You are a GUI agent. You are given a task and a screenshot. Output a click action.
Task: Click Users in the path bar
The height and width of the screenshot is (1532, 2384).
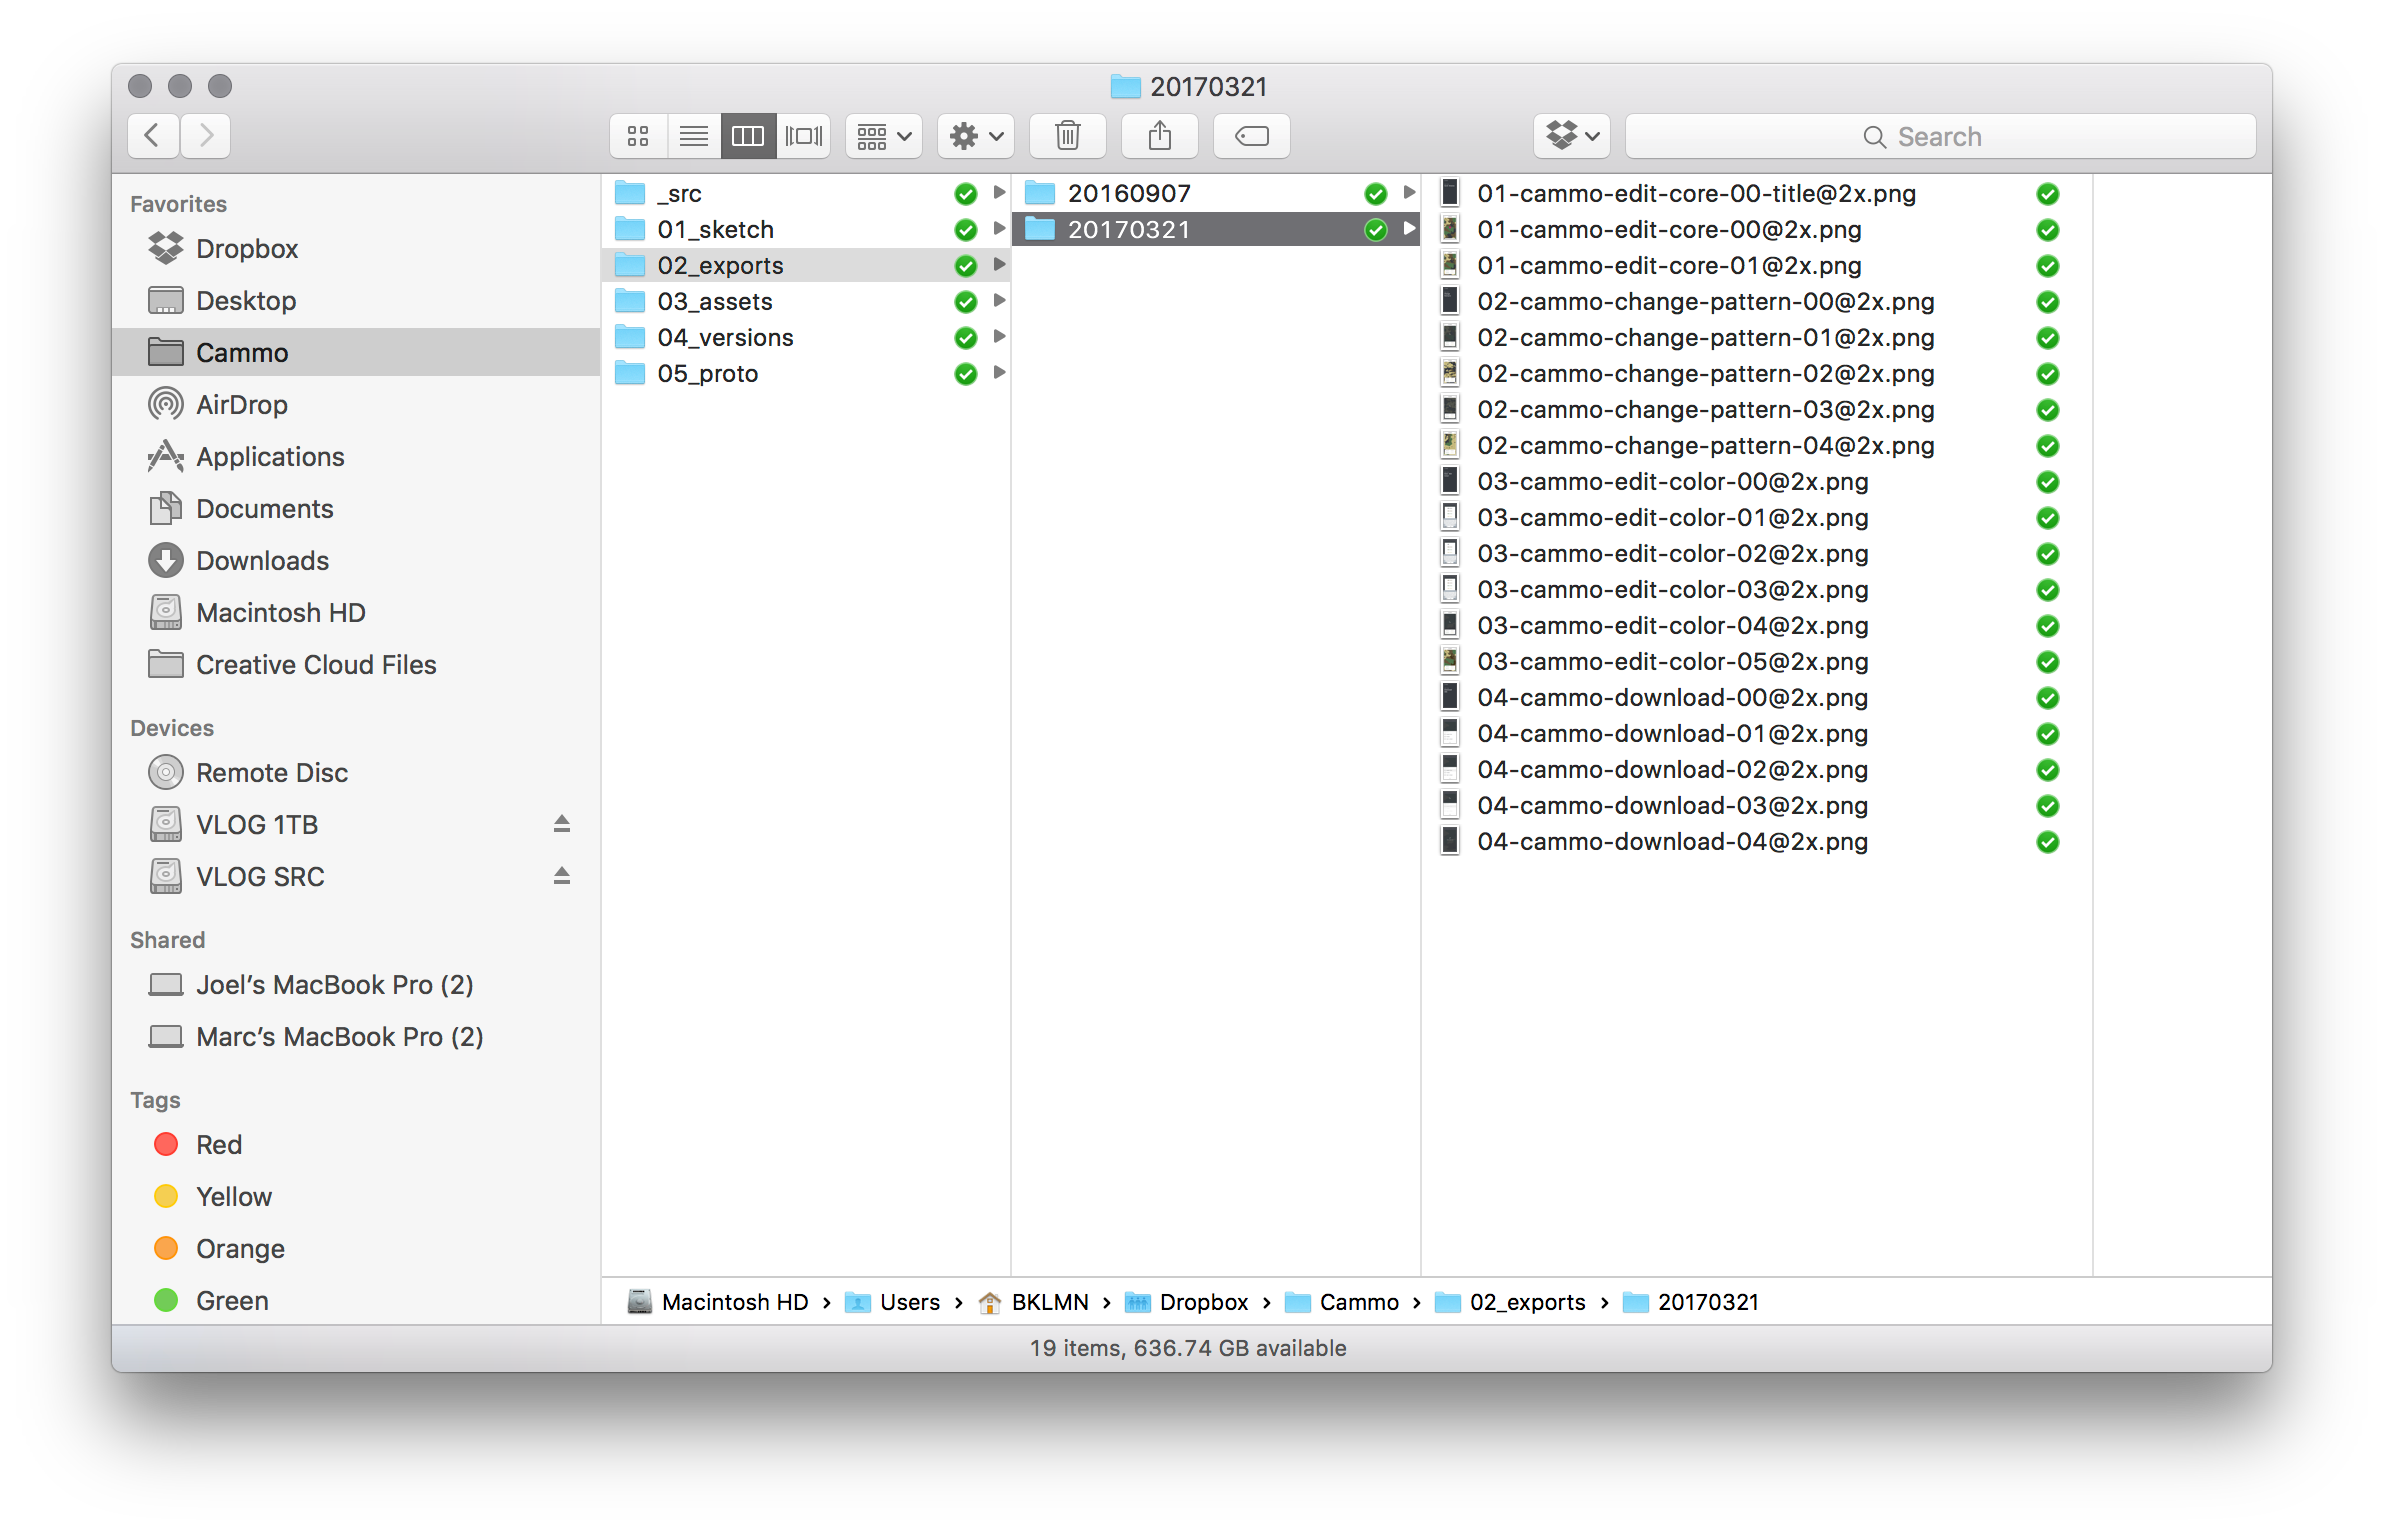pyautogui.click(x=909, y=1302)
